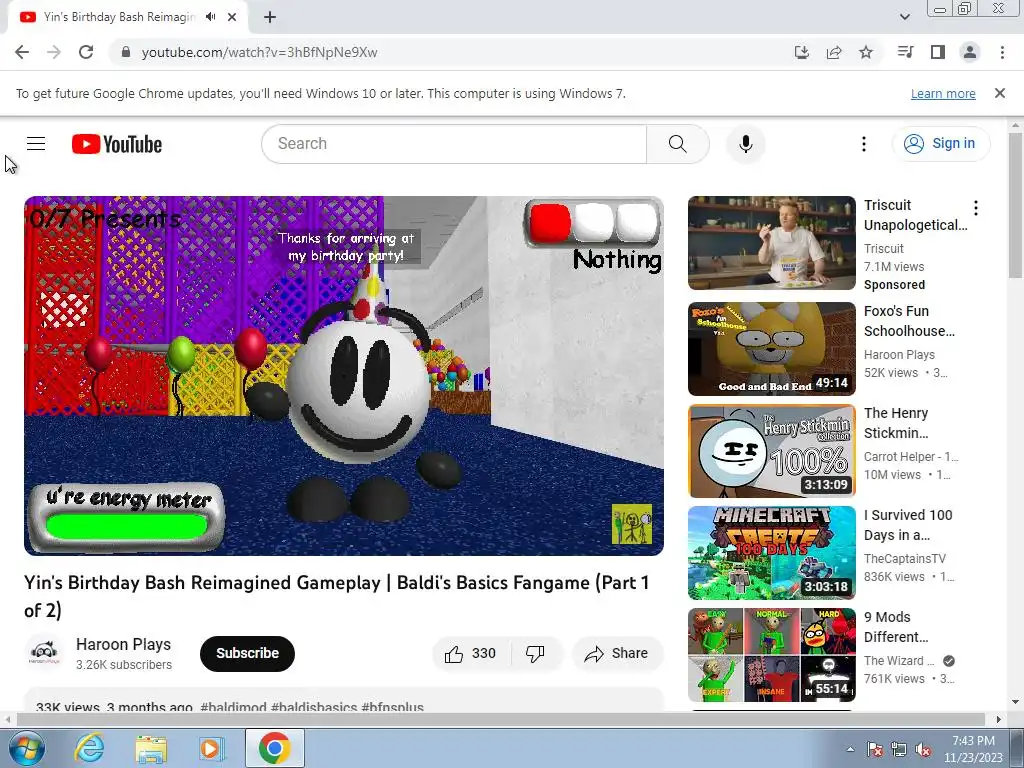Click the address bar URL
This screenshot has width=1024, height=768.
pyautogui.click(x=259, y=52)
